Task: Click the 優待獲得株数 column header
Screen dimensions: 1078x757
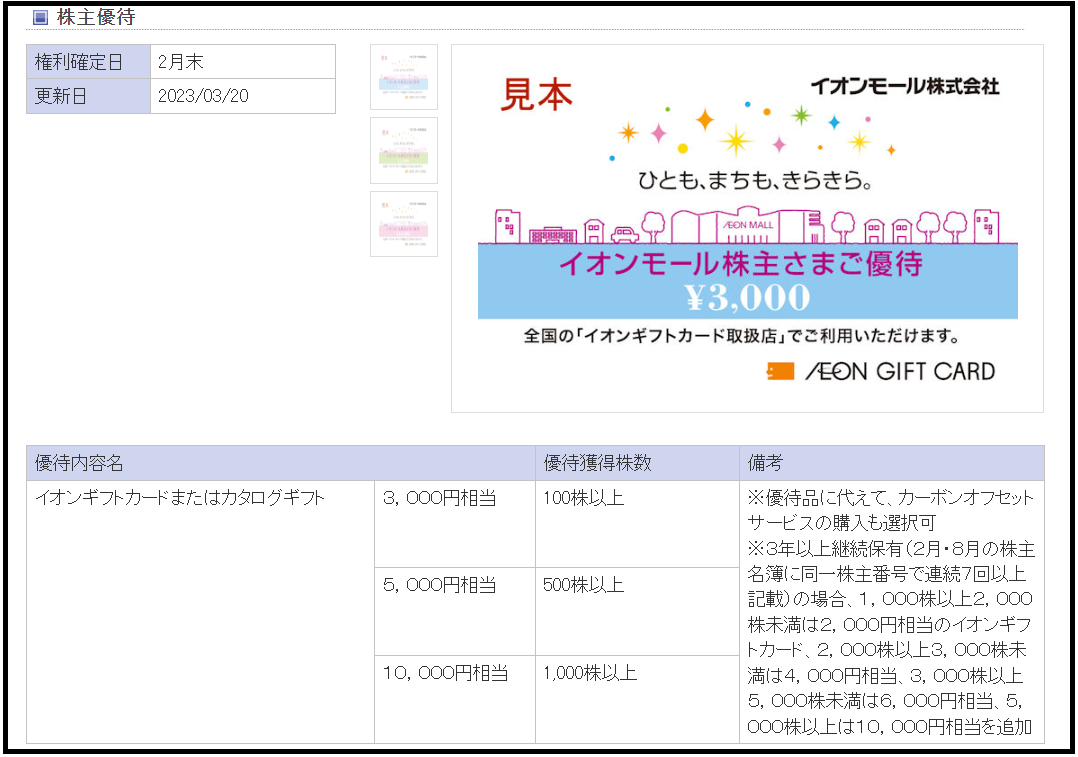Action: [x=637, y=463]
